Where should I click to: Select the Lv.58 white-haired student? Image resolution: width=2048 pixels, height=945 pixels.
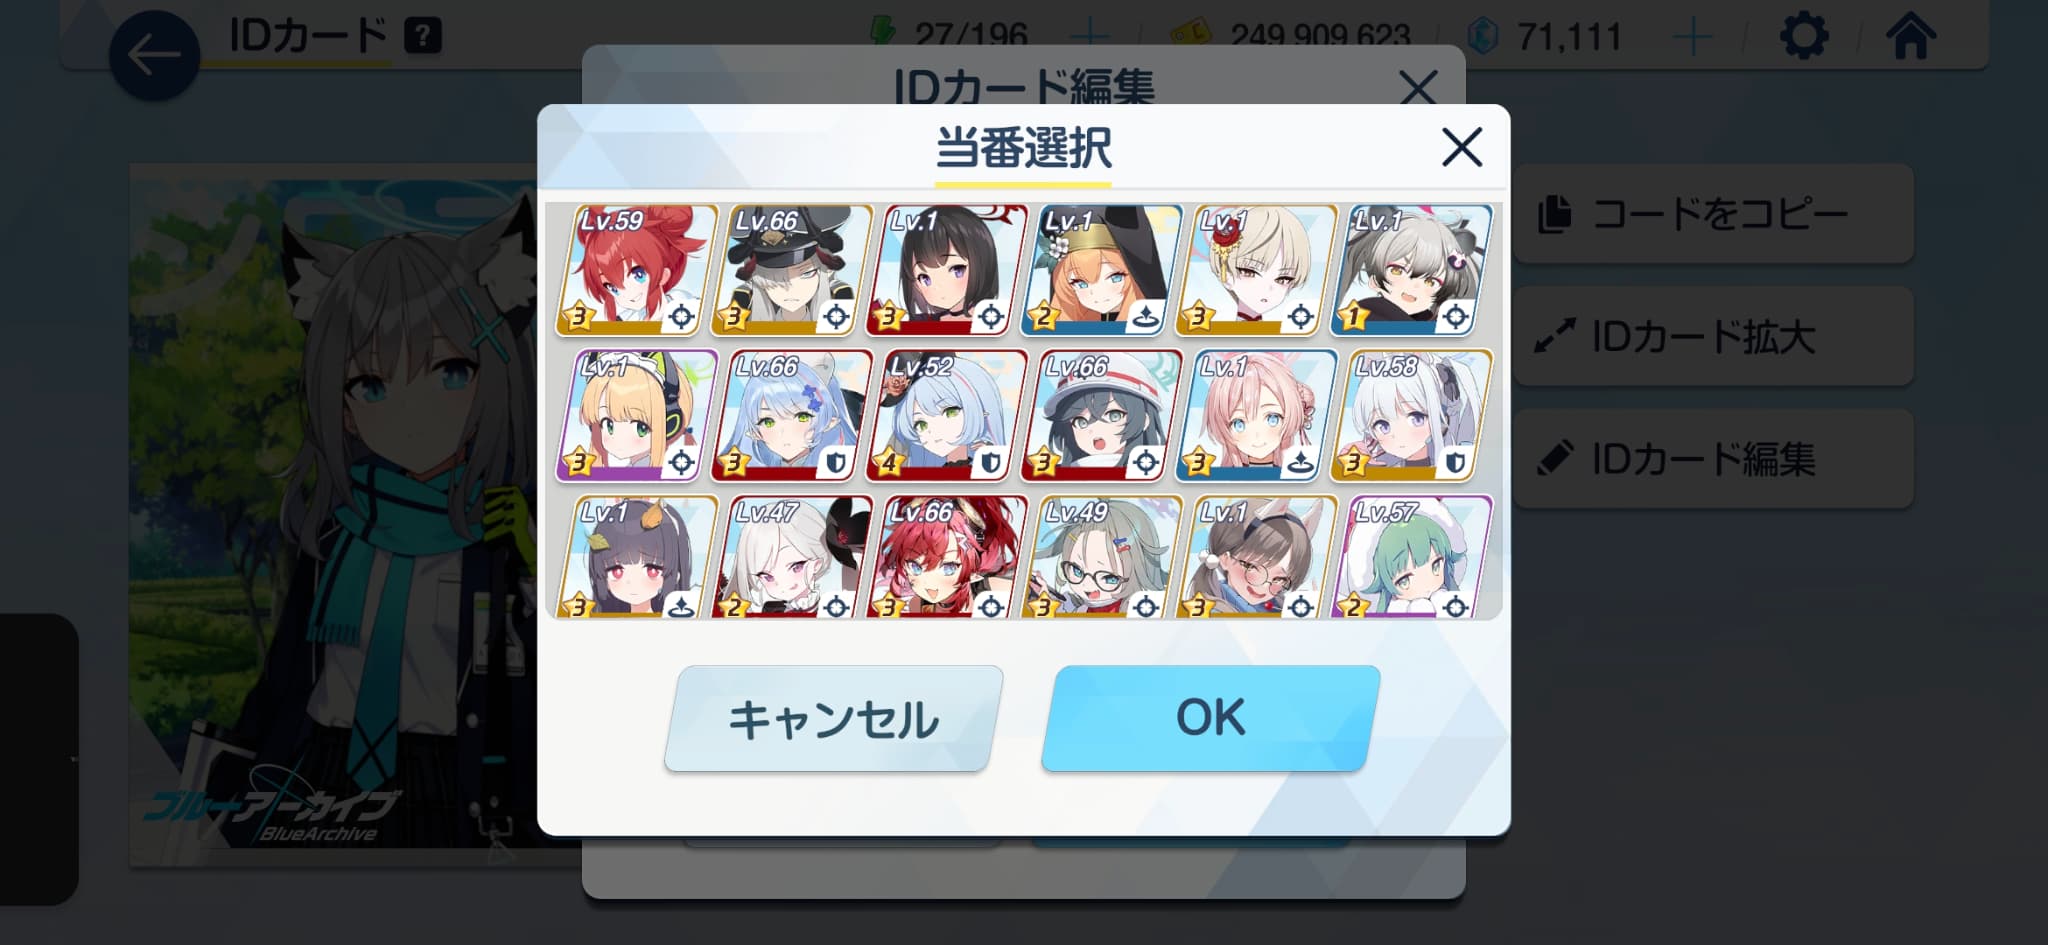coord(1412,415)
